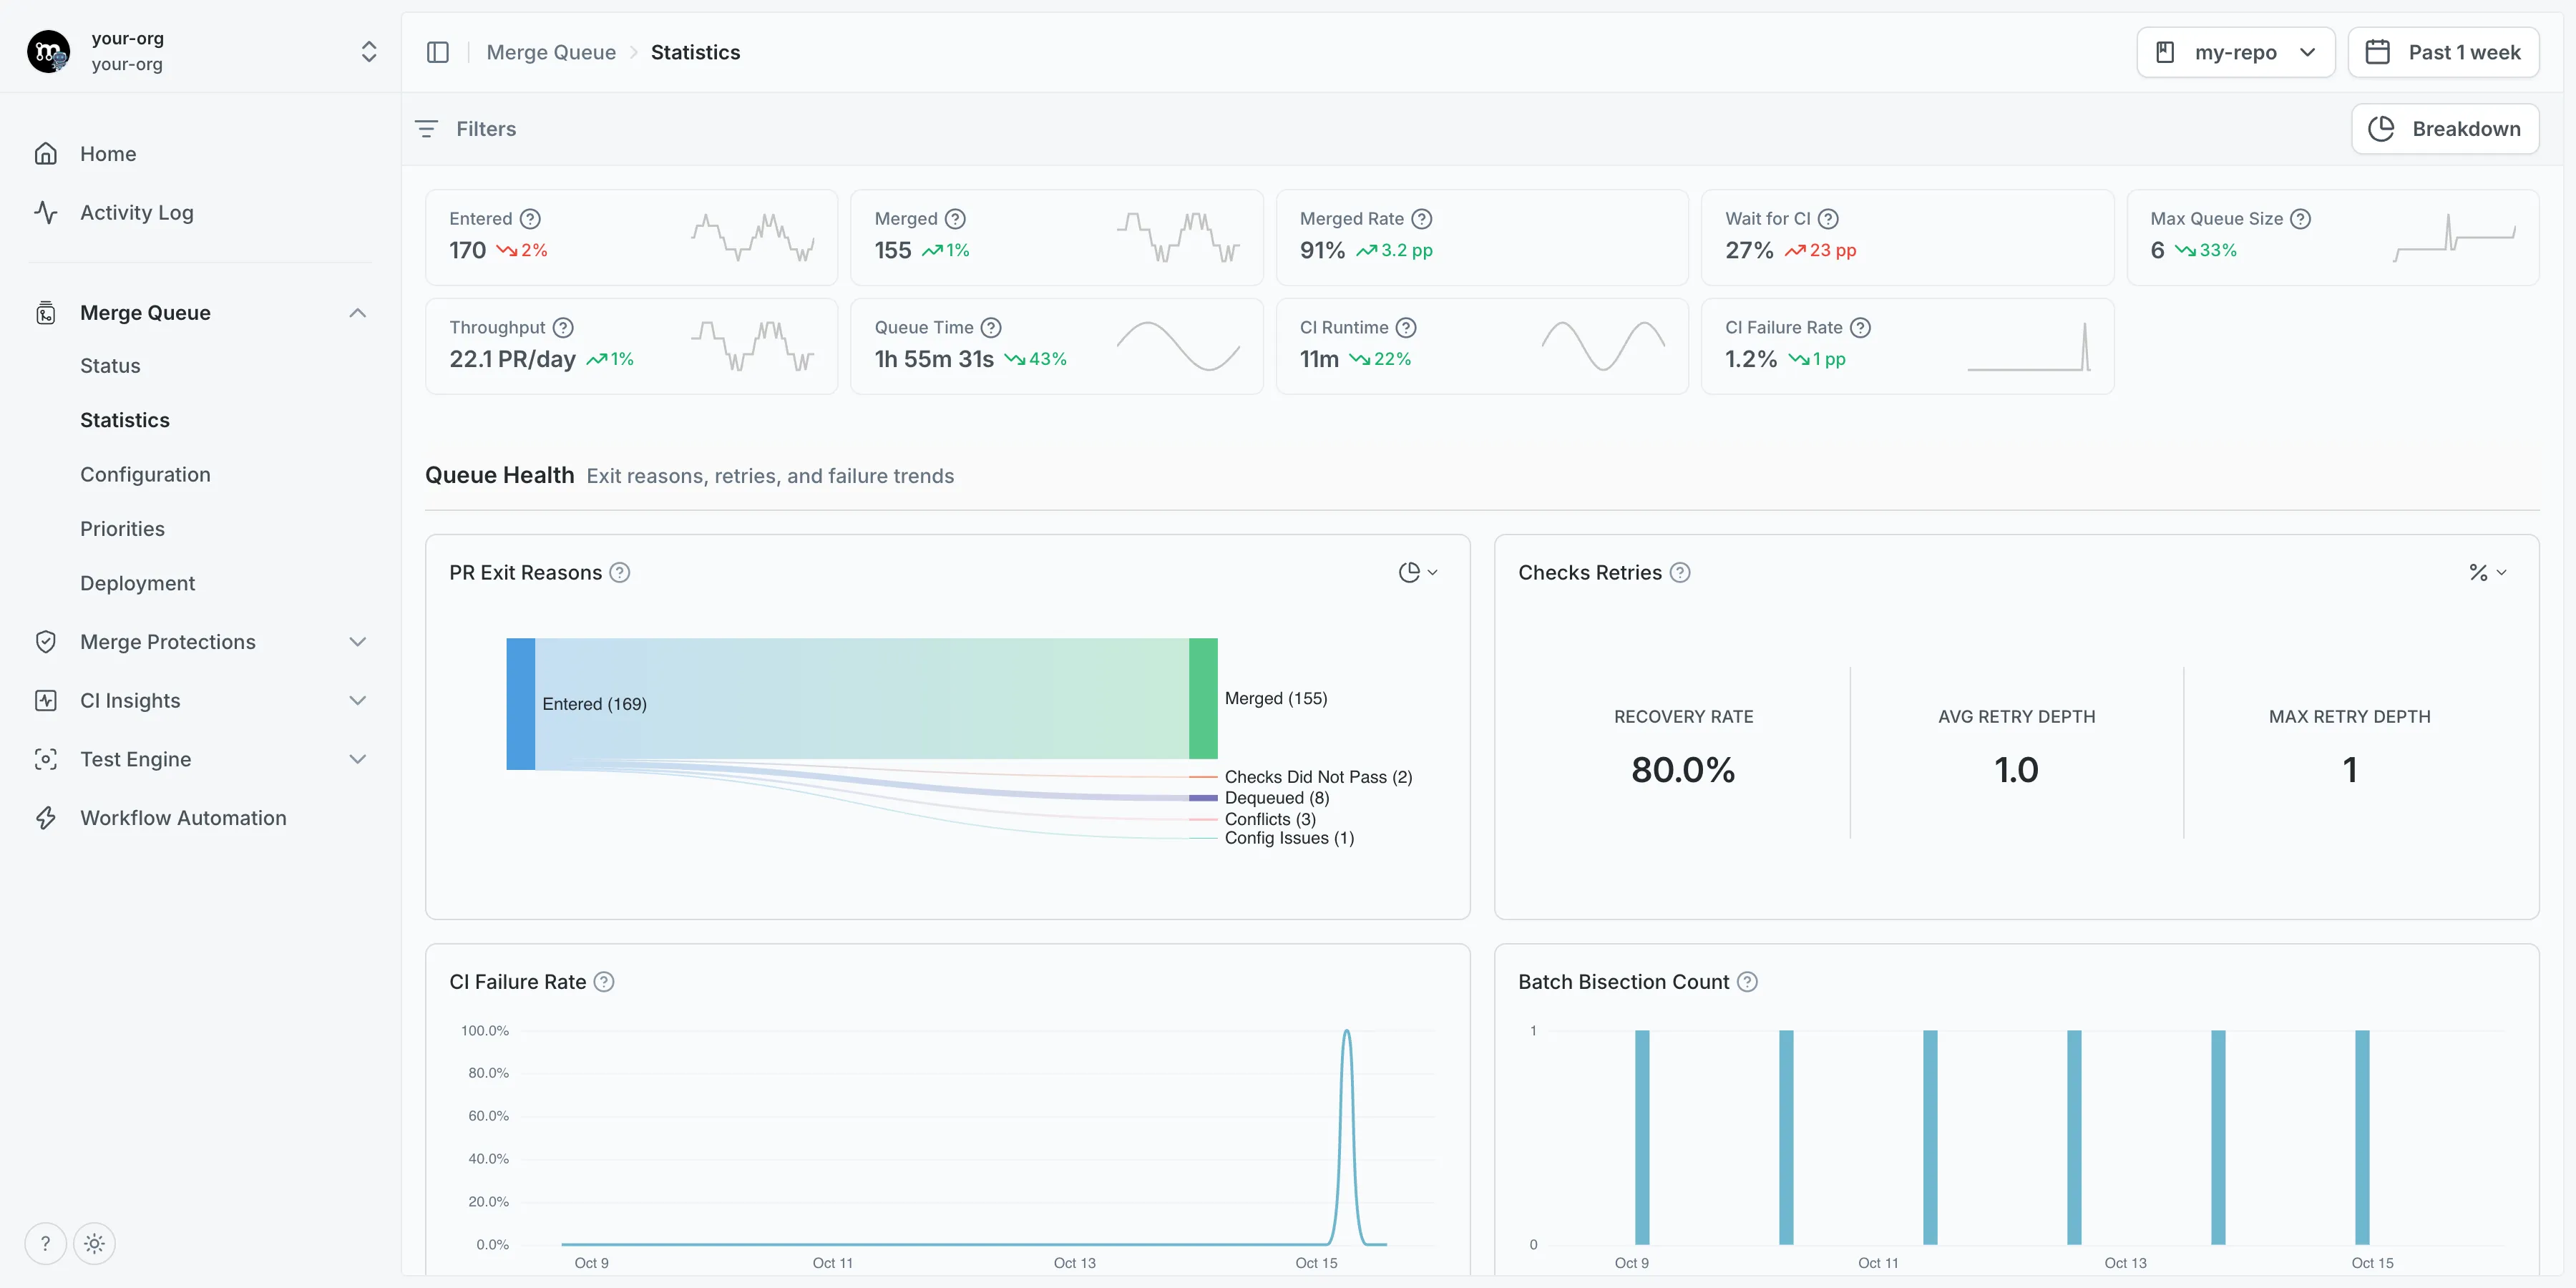Show help for Max Queue Size
Screen dimensions: 2576x1288
coord(2300,219)
